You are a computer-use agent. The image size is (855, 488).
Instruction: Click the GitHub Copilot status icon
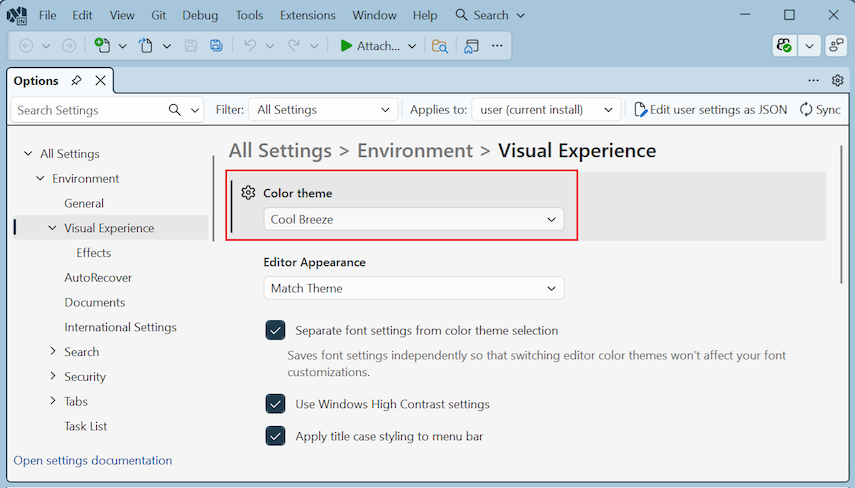(x=785, y=46)
